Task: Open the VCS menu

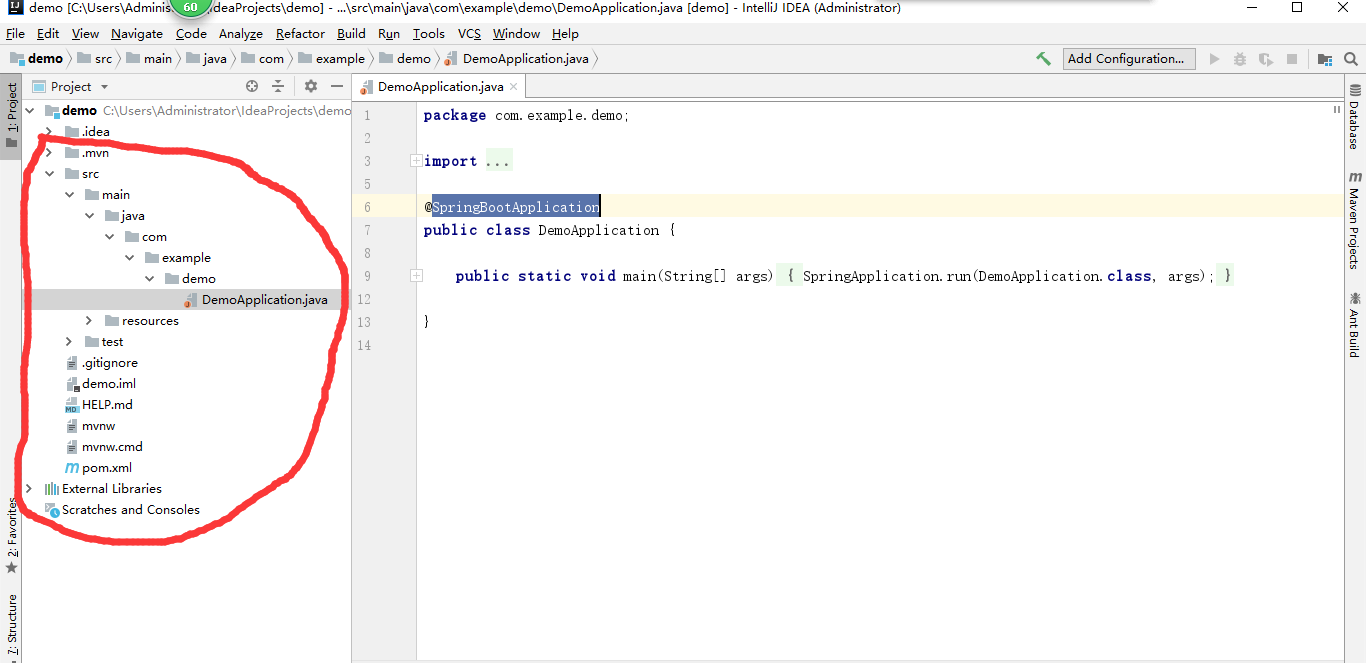Action: point(469,34)
